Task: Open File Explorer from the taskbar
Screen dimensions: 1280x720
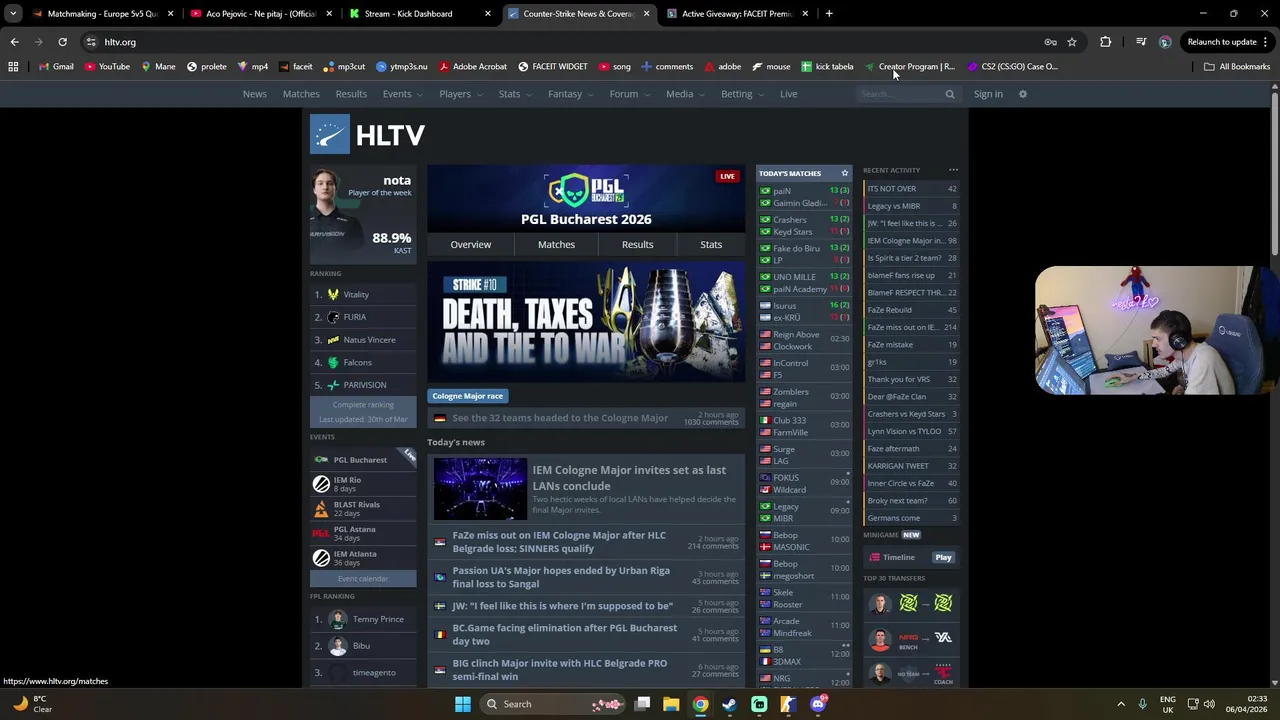Action: pyautogui.click(x=671, y=704)
